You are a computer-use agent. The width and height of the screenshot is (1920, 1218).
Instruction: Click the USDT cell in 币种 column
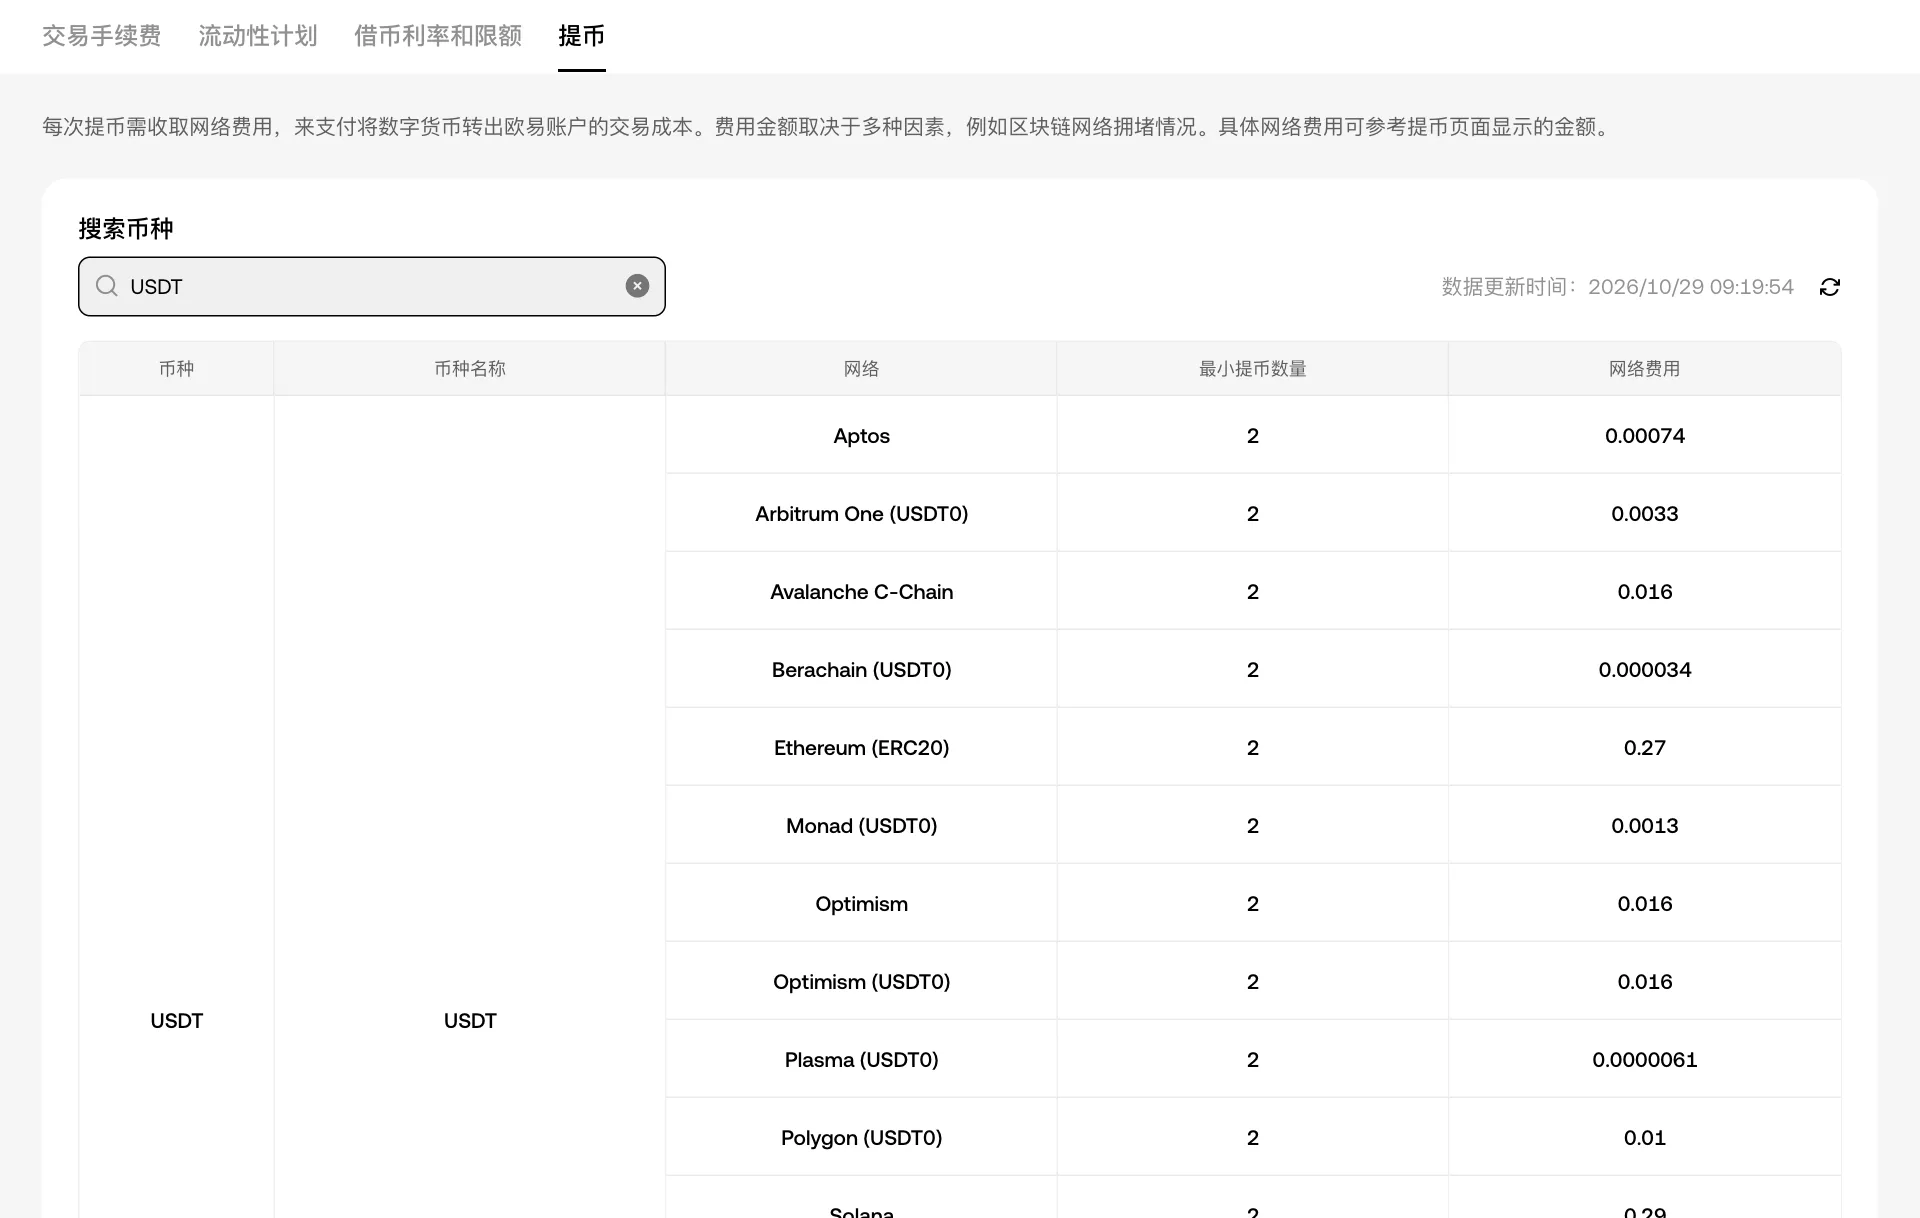click(176, 1020)
